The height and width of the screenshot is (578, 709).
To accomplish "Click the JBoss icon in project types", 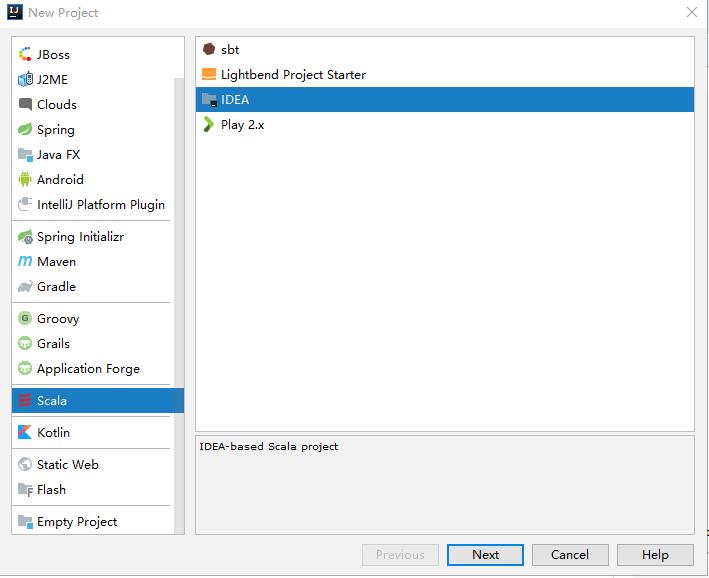I will (26, 55).
